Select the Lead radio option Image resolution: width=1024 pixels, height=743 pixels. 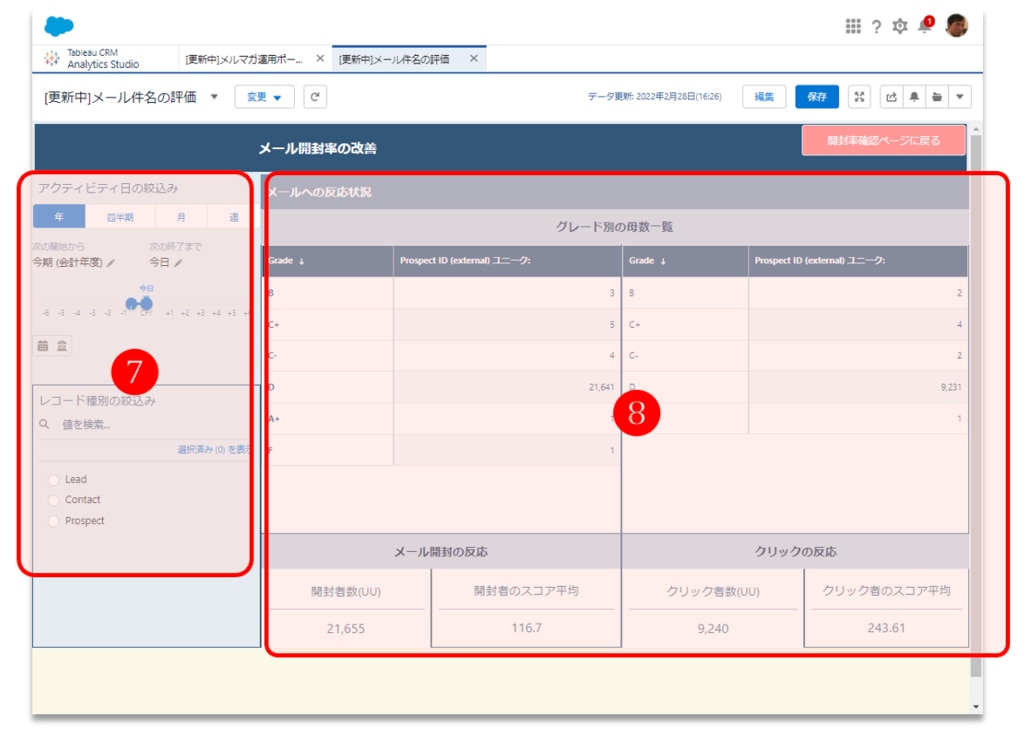tap(54, 479)
